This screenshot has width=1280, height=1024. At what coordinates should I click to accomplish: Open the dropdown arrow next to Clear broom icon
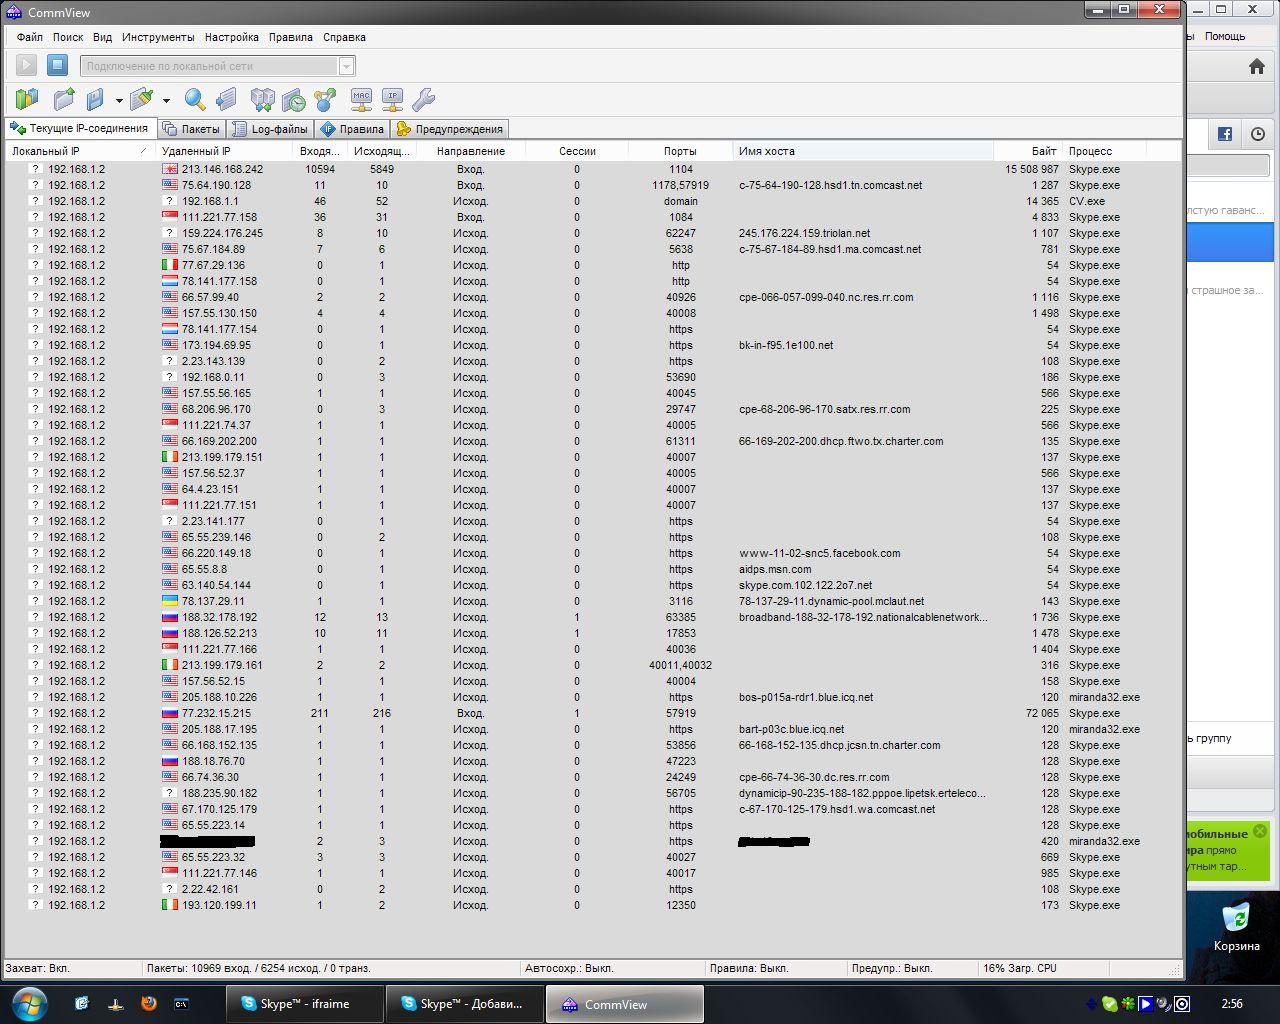166,100
